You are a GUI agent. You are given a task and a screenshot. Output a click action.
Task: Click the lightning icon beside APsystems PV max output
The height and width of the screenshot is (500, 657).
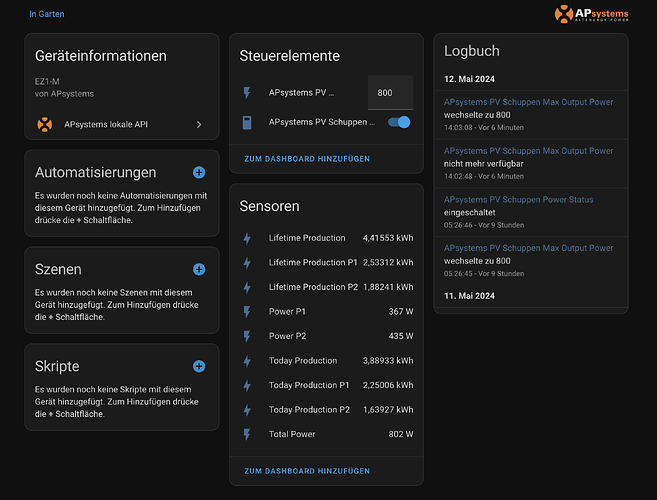pyautogui.click(x=247, y=93)
